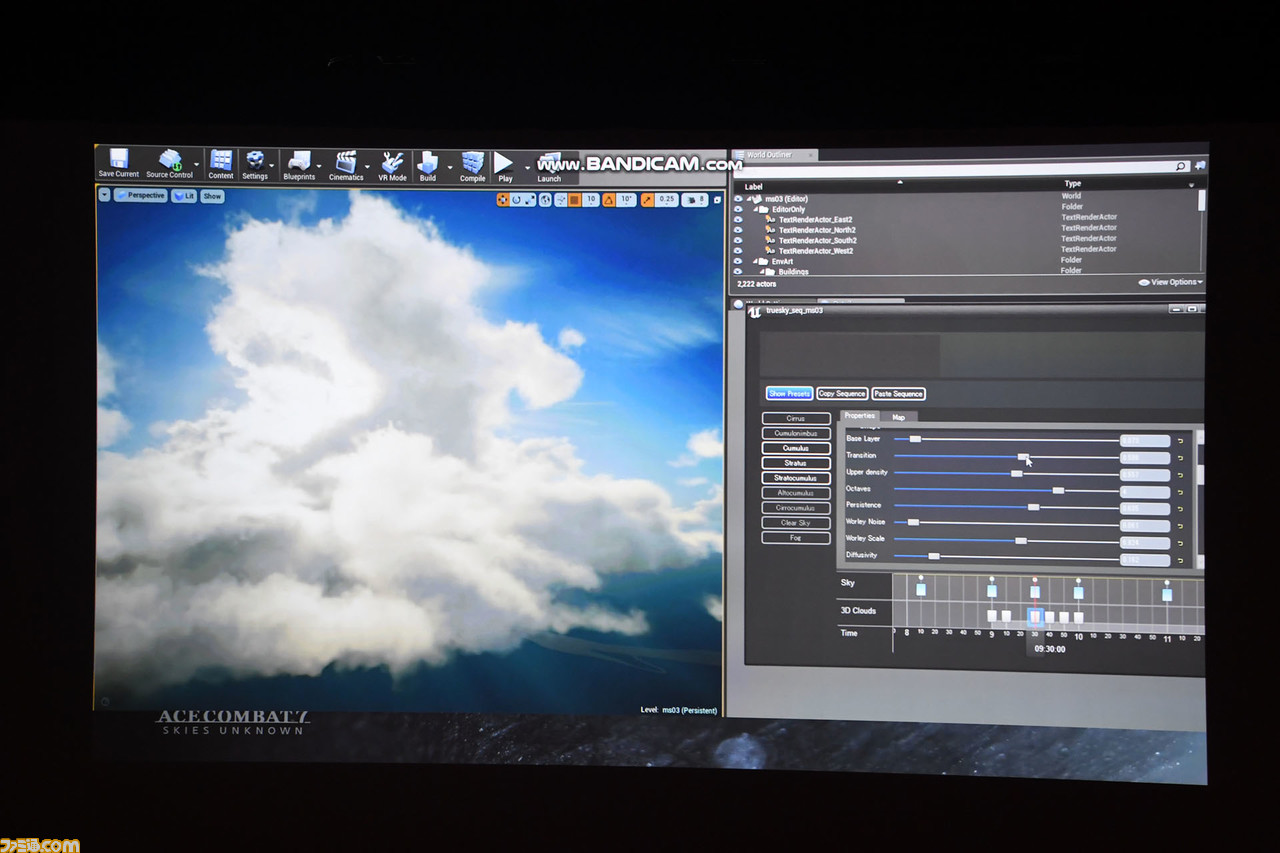1280x853 pixels.
Task: Open the Cinematics clapperboard icon
Action: click(x=346, y=161)
